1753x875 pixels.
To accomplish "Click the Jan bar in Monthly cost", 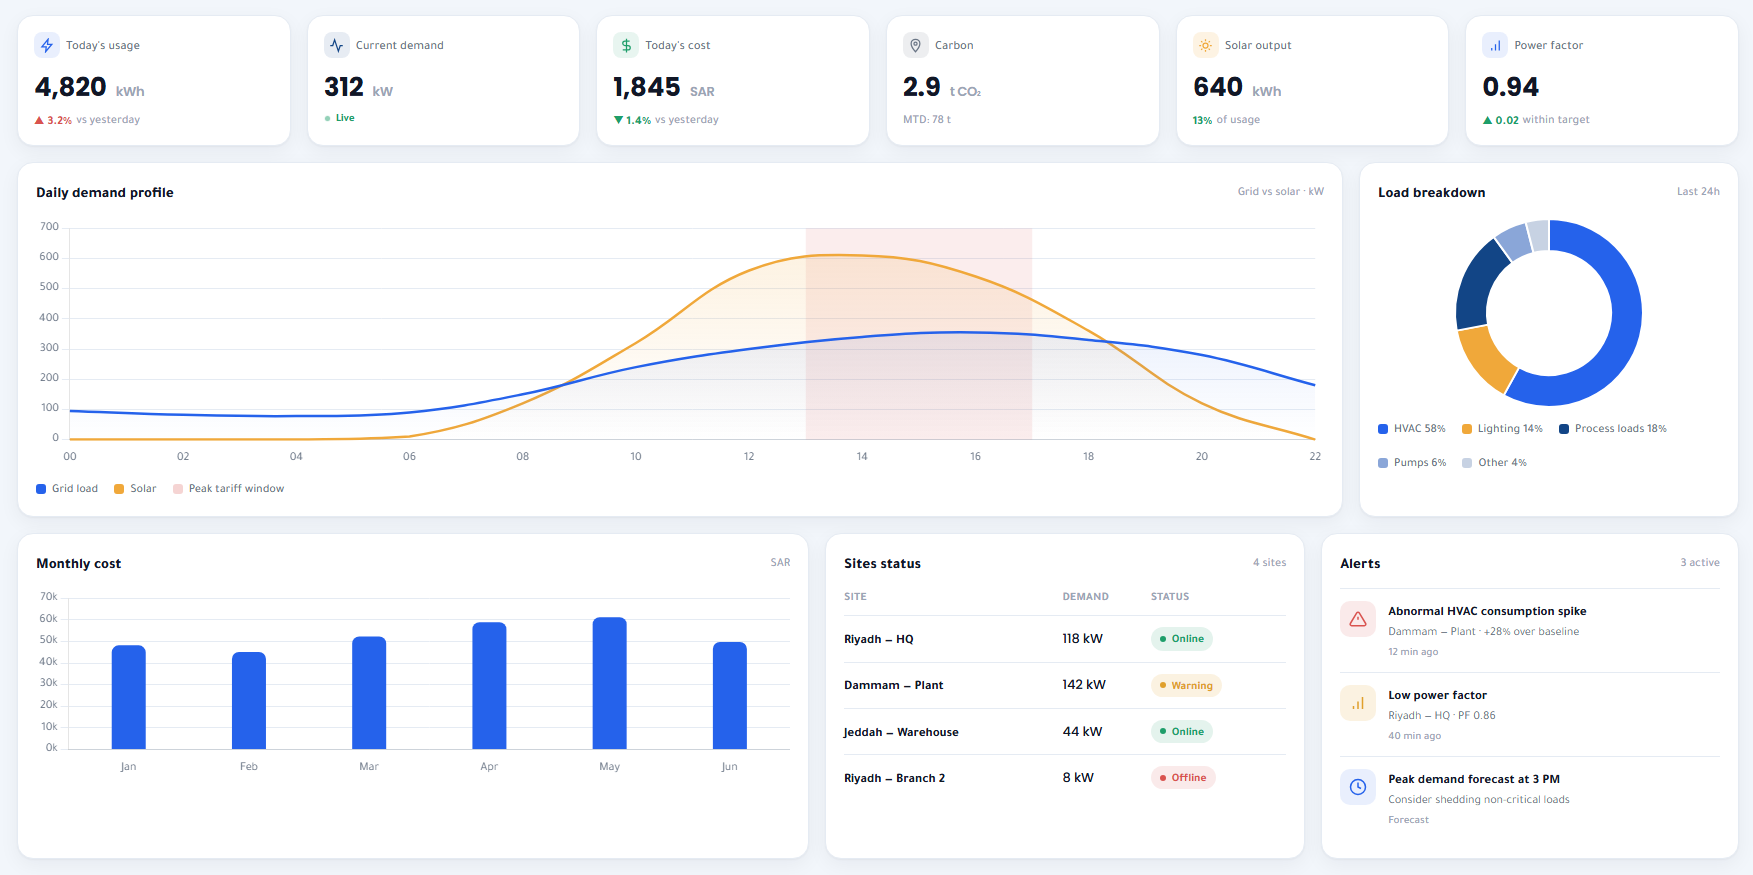I will pyautogui.click(x=129, y=697).
